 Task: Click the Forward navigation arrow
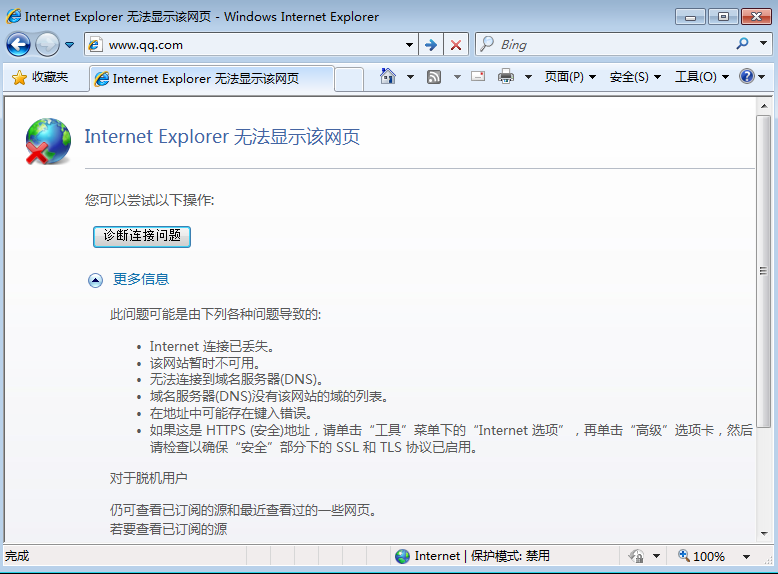pos(47,45)
